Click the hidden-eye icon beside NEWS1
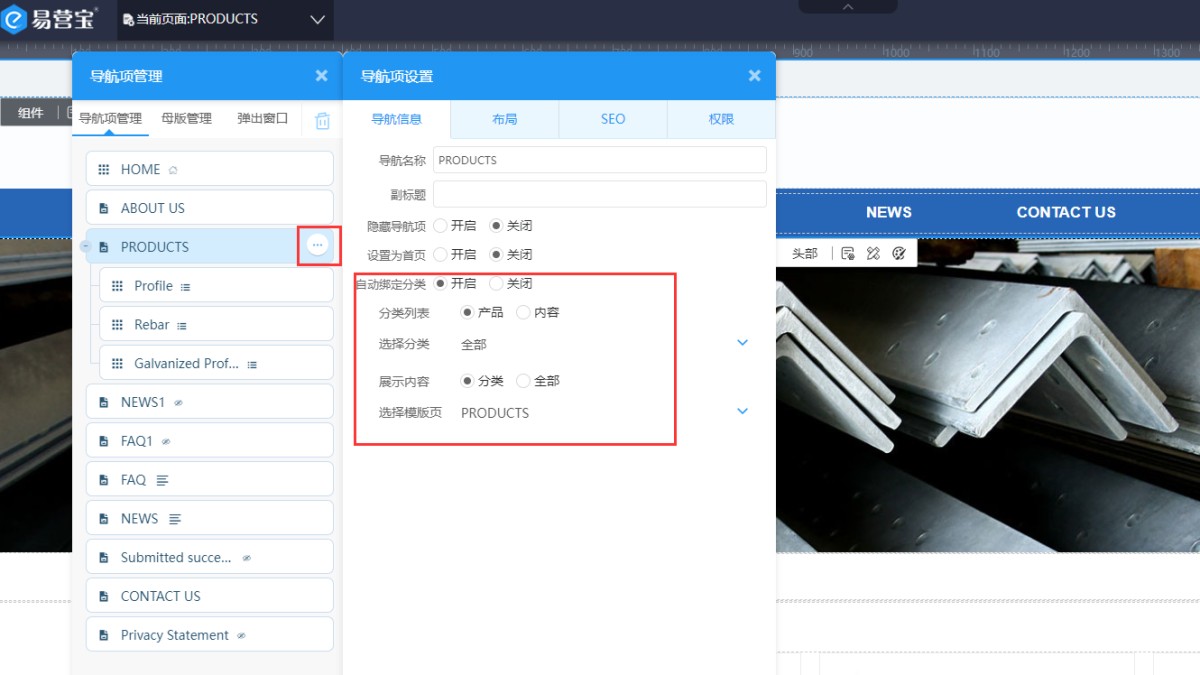This screenshot has width=1200, height=675. coord(178,402)
